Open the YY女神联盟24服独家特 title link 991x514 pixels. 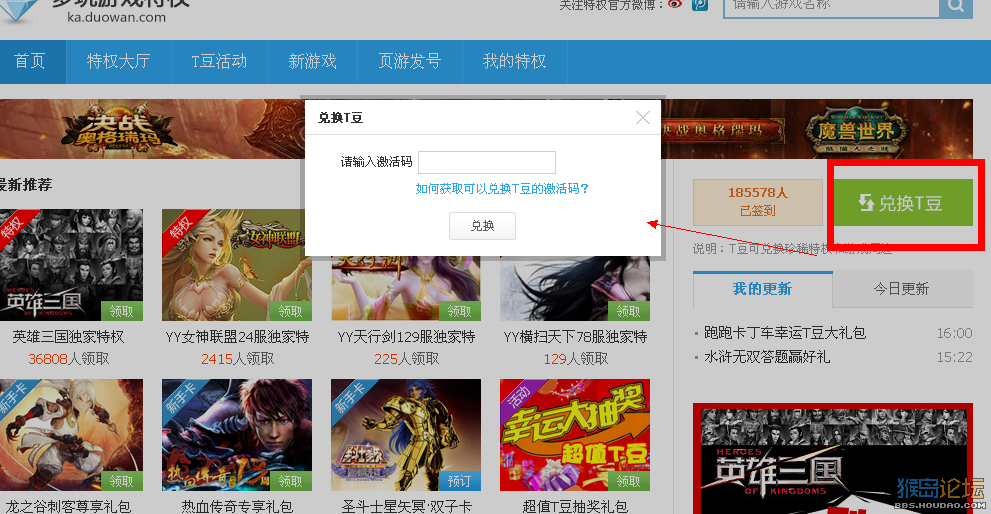coord(237,337)
